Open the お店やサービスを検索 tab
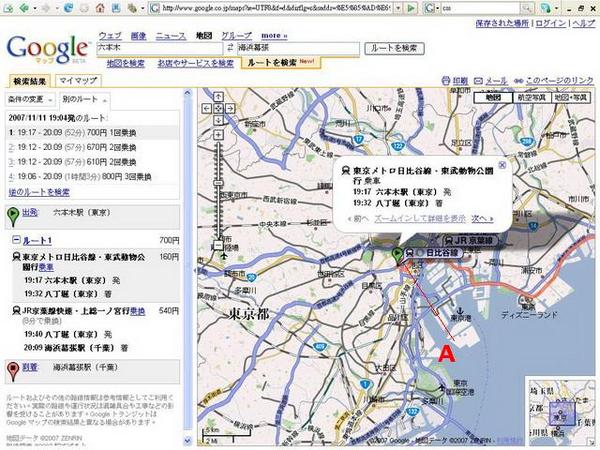600x450 pixels. coord(196,63)
